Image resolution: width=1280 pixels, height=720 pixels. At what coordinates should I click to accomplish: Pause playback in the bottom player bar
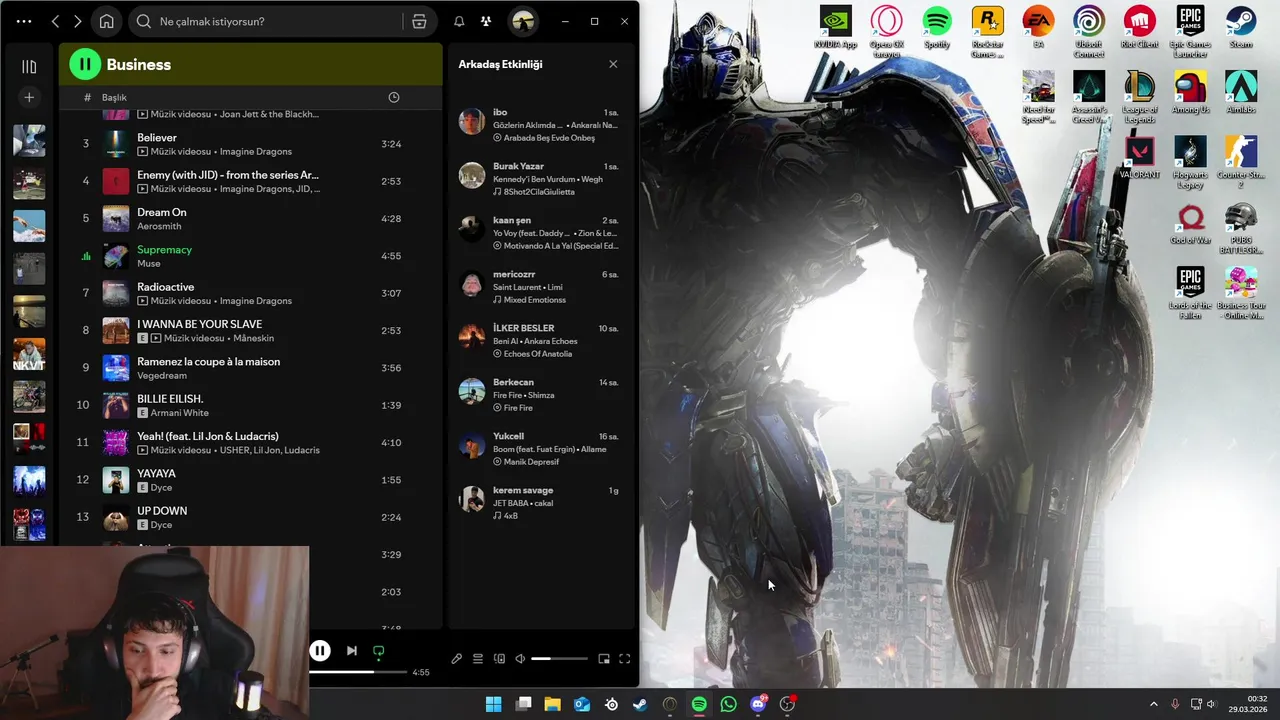320,651
